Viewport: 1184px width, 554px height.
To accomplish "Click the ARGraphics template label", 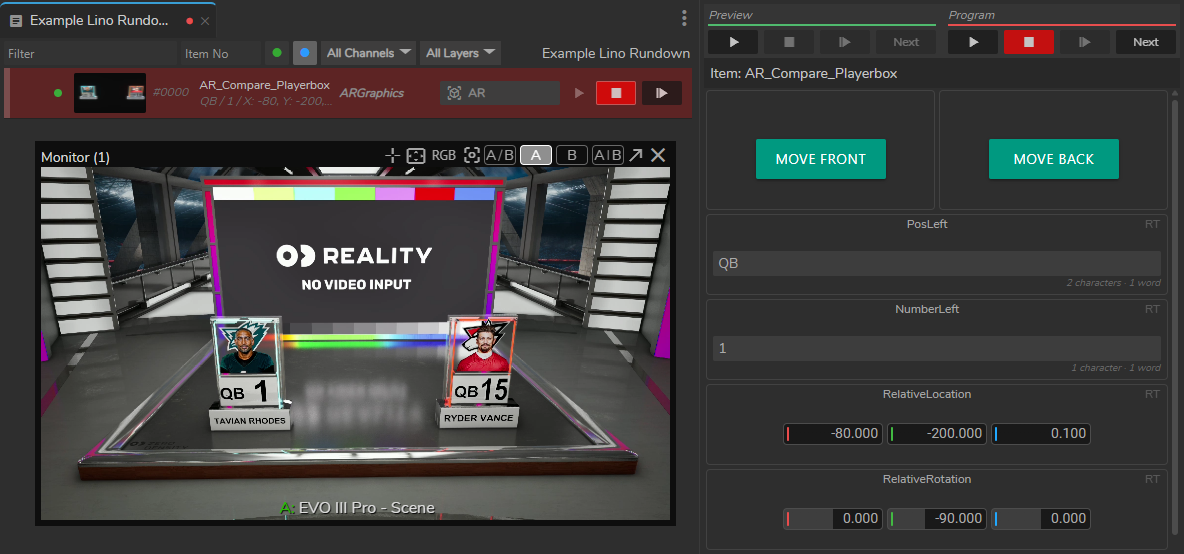I will (372, 93).
